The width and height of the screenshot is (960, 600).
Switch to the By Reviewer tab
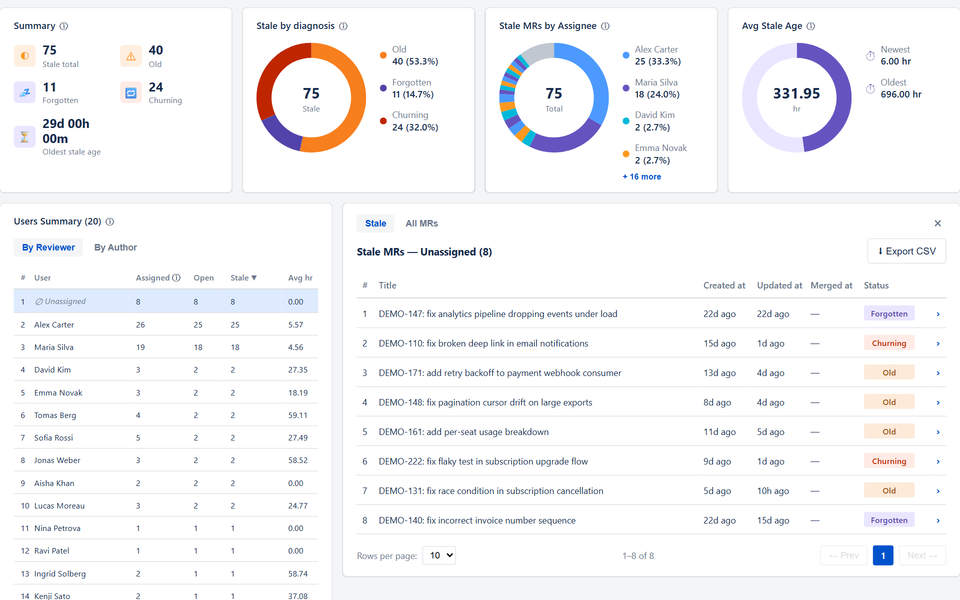pos(48,247)
